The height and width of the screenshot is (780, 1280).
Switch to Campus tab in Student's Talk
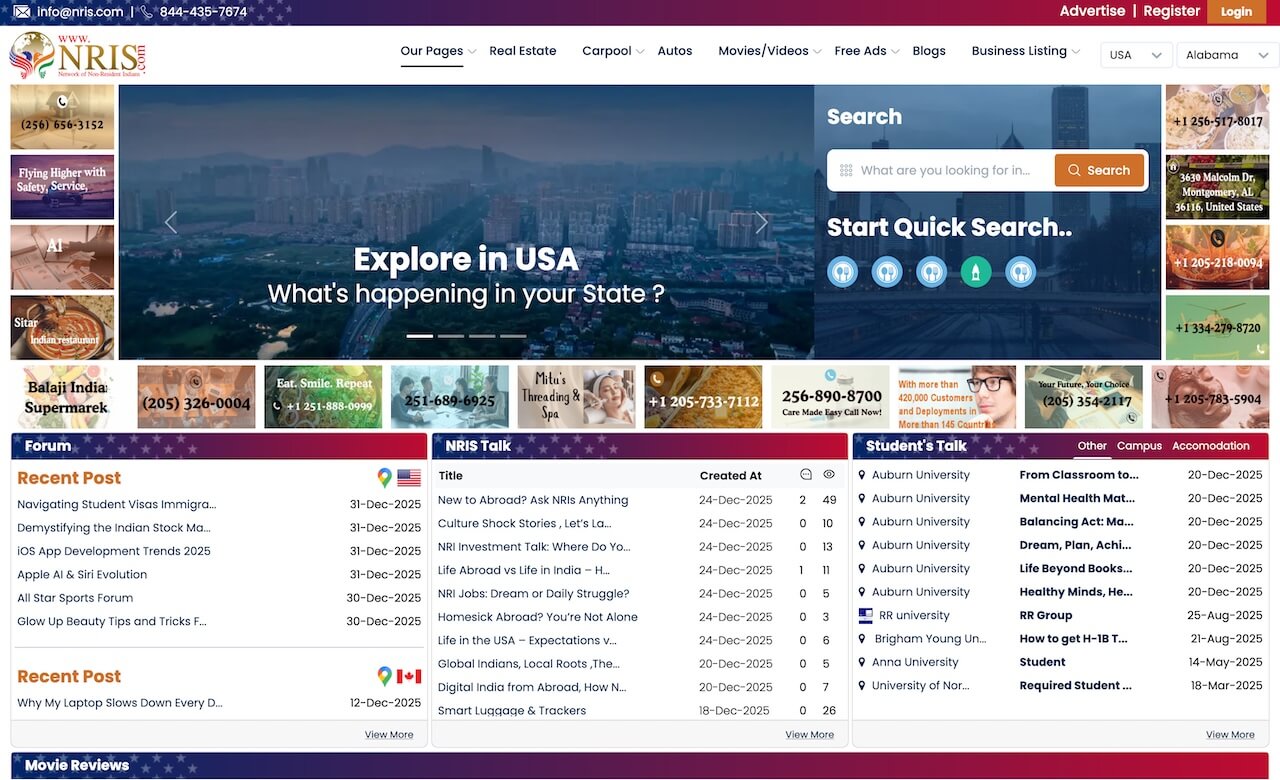click(x=1139, y=446)
